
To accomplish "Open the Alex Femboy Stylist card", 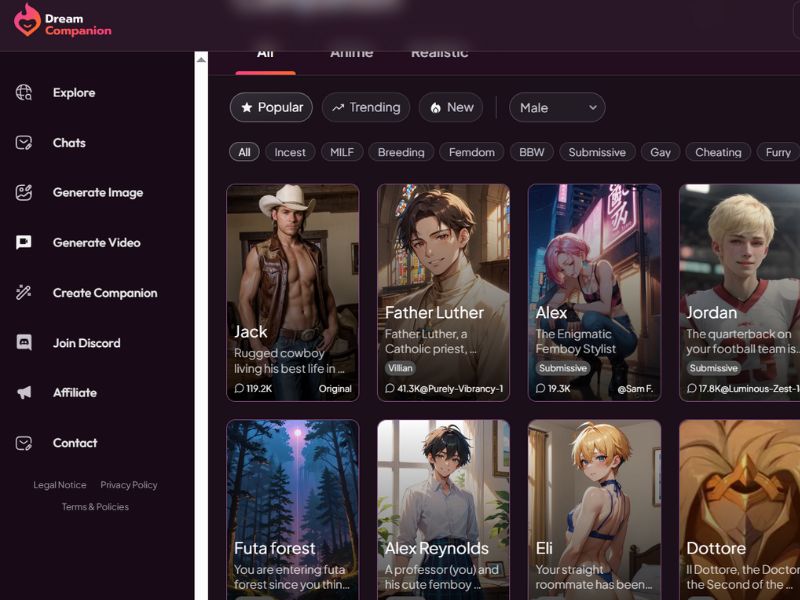I will pos(594,292).
